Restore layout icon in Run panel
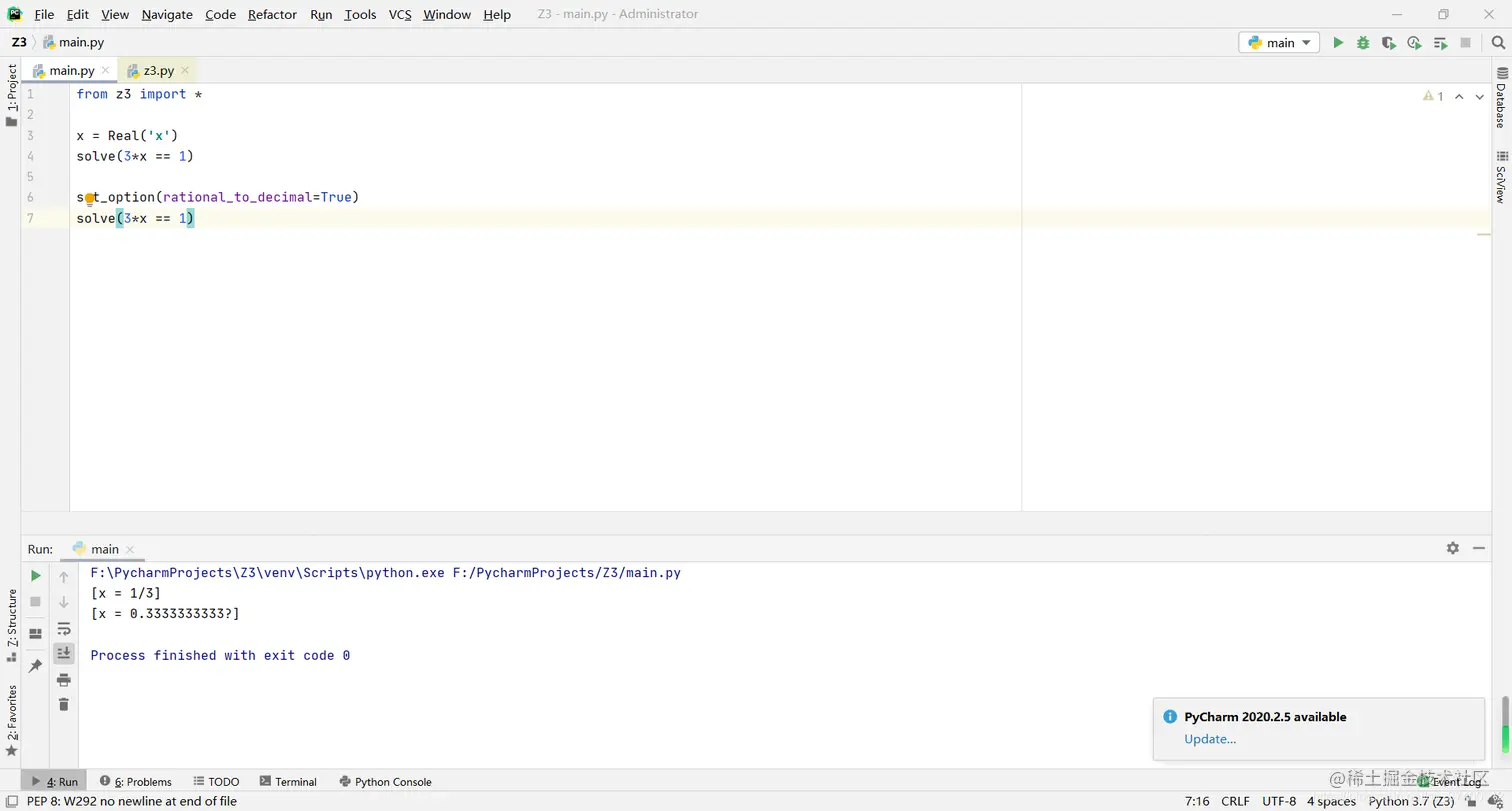1512x811 pixels. coord(36,634)
